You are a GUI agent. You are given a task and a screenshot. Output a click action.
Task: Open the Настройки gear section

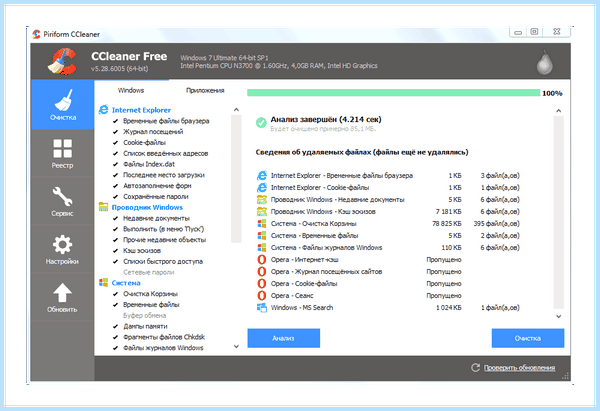pyautogui.click(x=62, y=249)
